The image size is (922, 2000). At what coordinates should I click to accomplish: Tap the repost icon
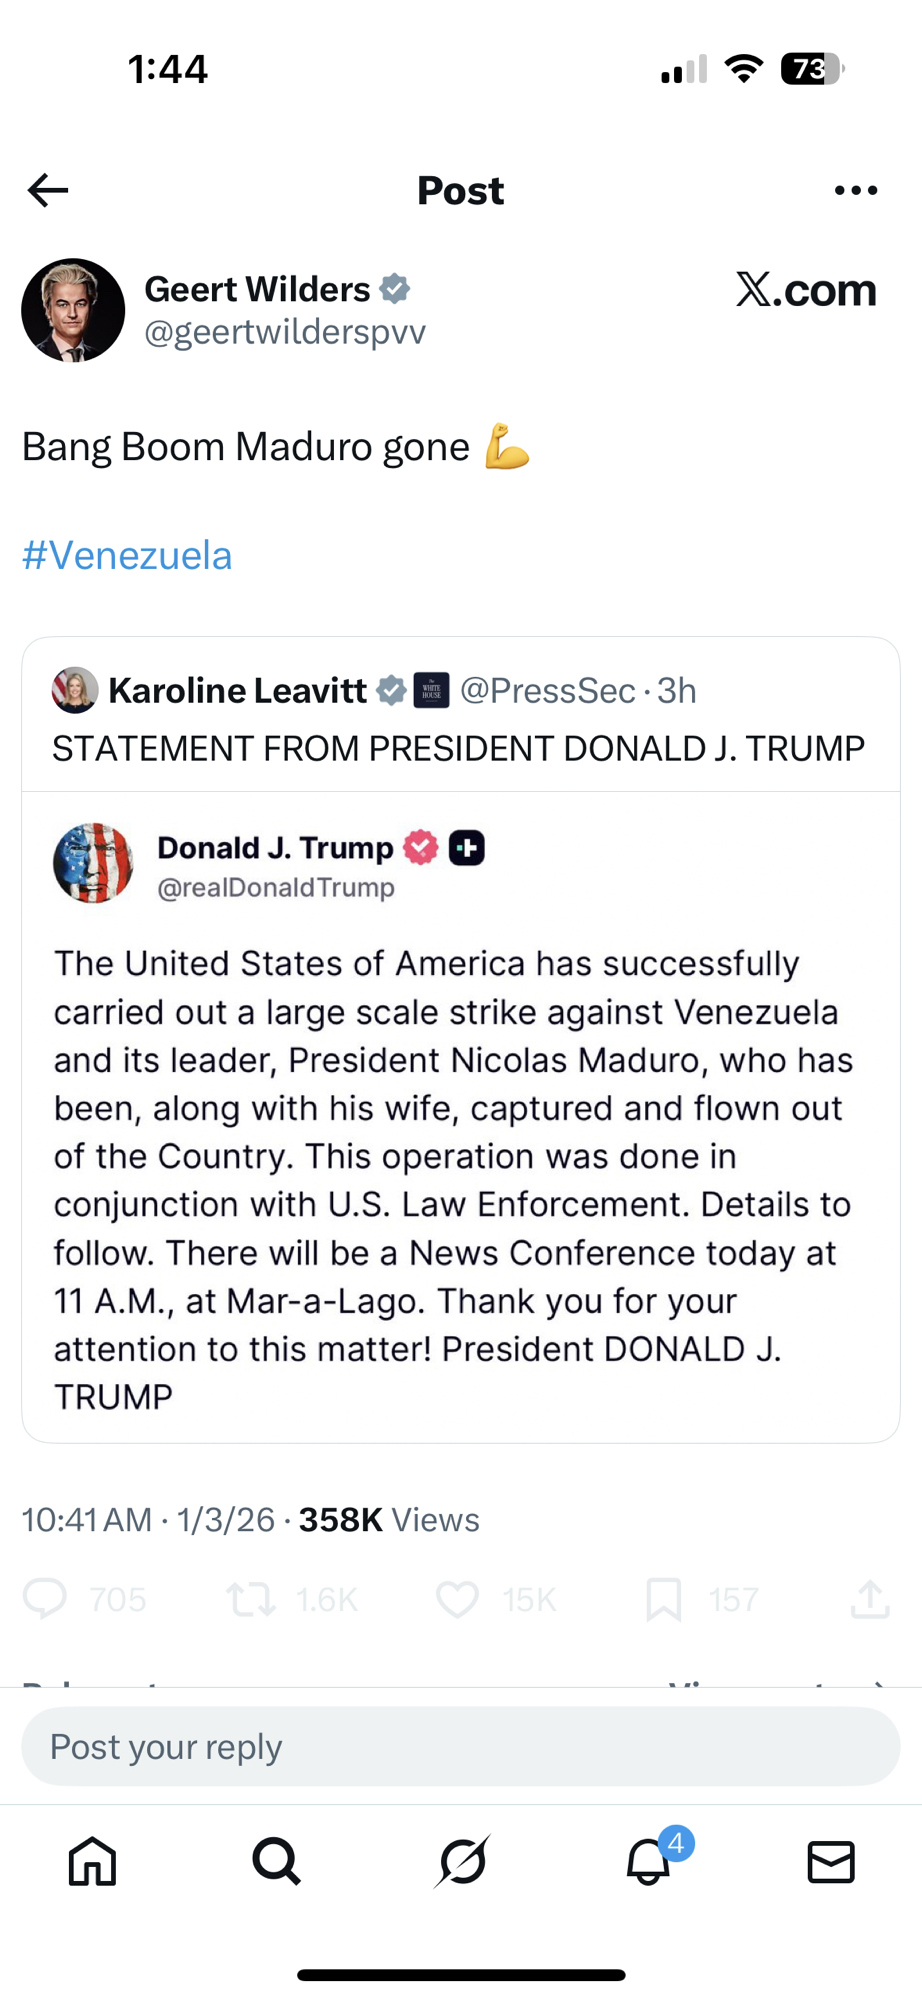251,1599
